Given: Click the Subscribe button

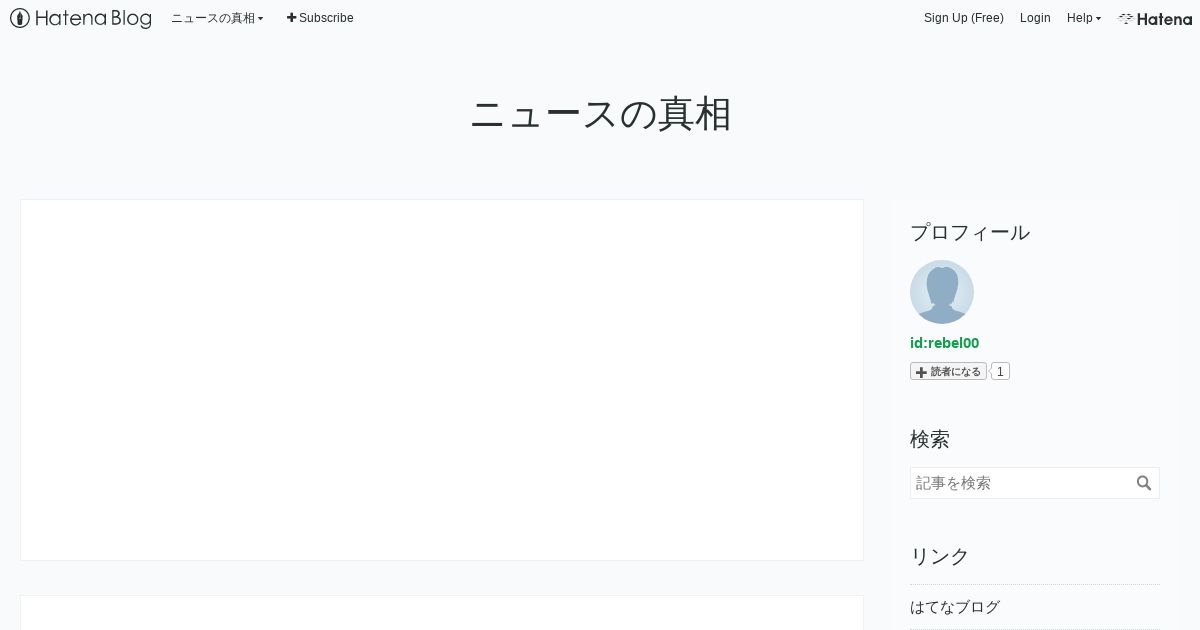Looking at the screenshot, I should point(320,18).
